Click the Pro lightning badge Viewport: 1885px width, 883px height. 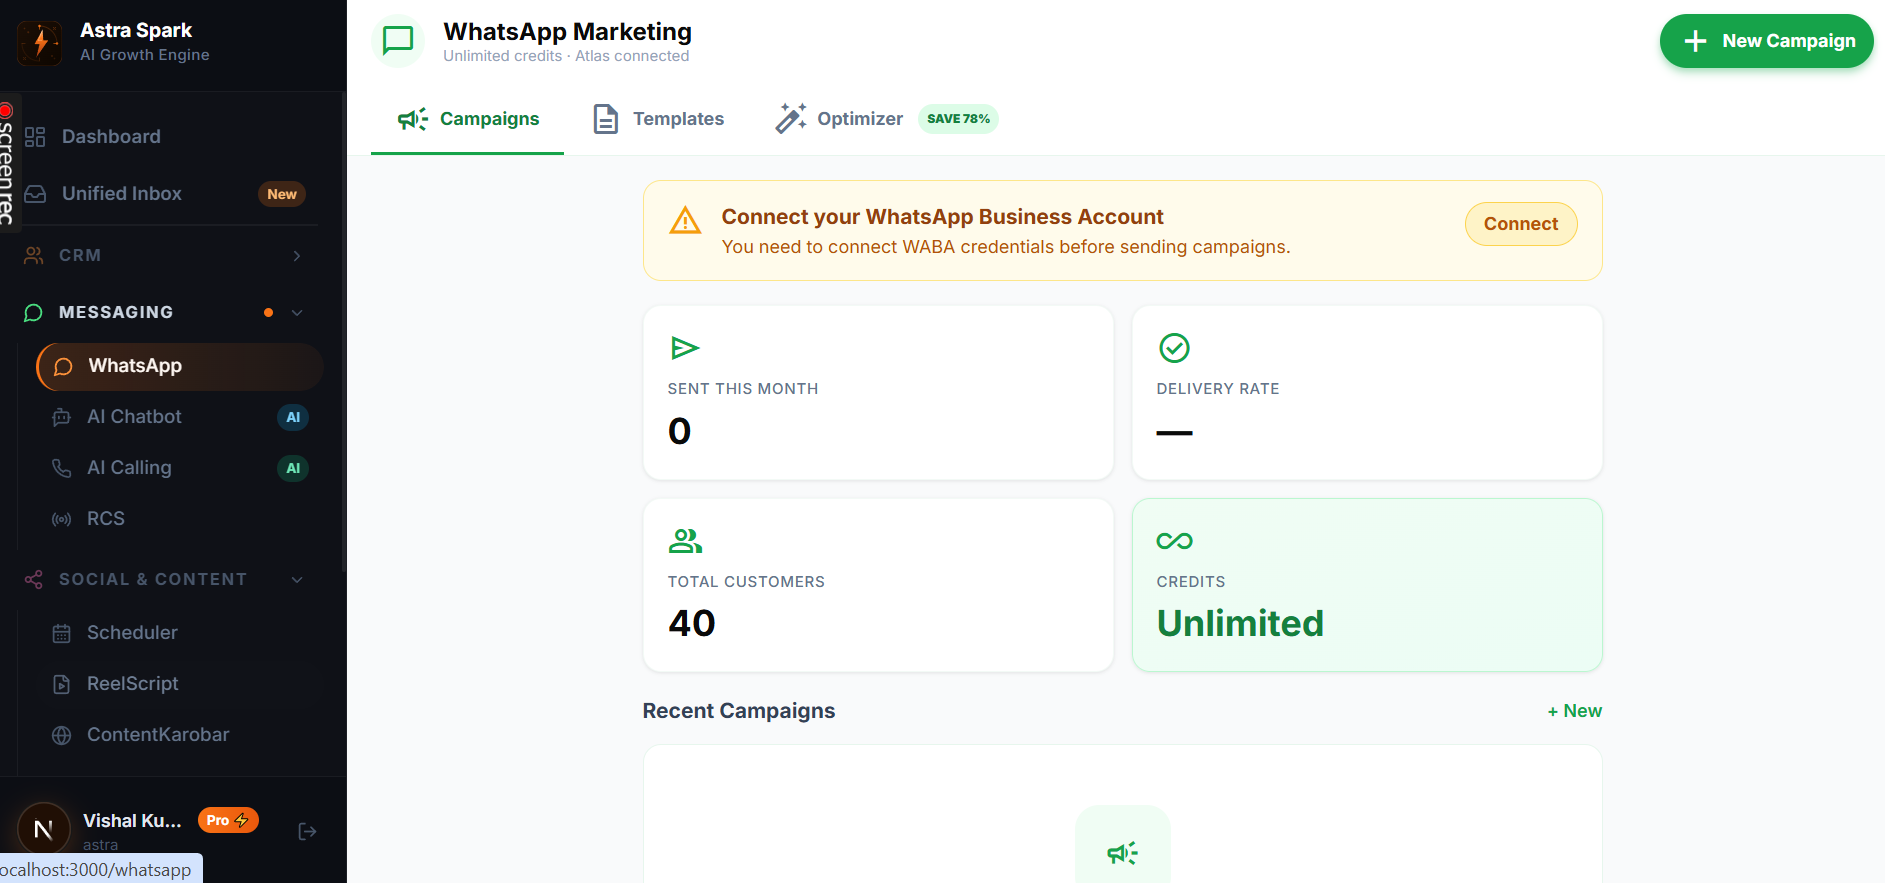click(x=228, y=820)
